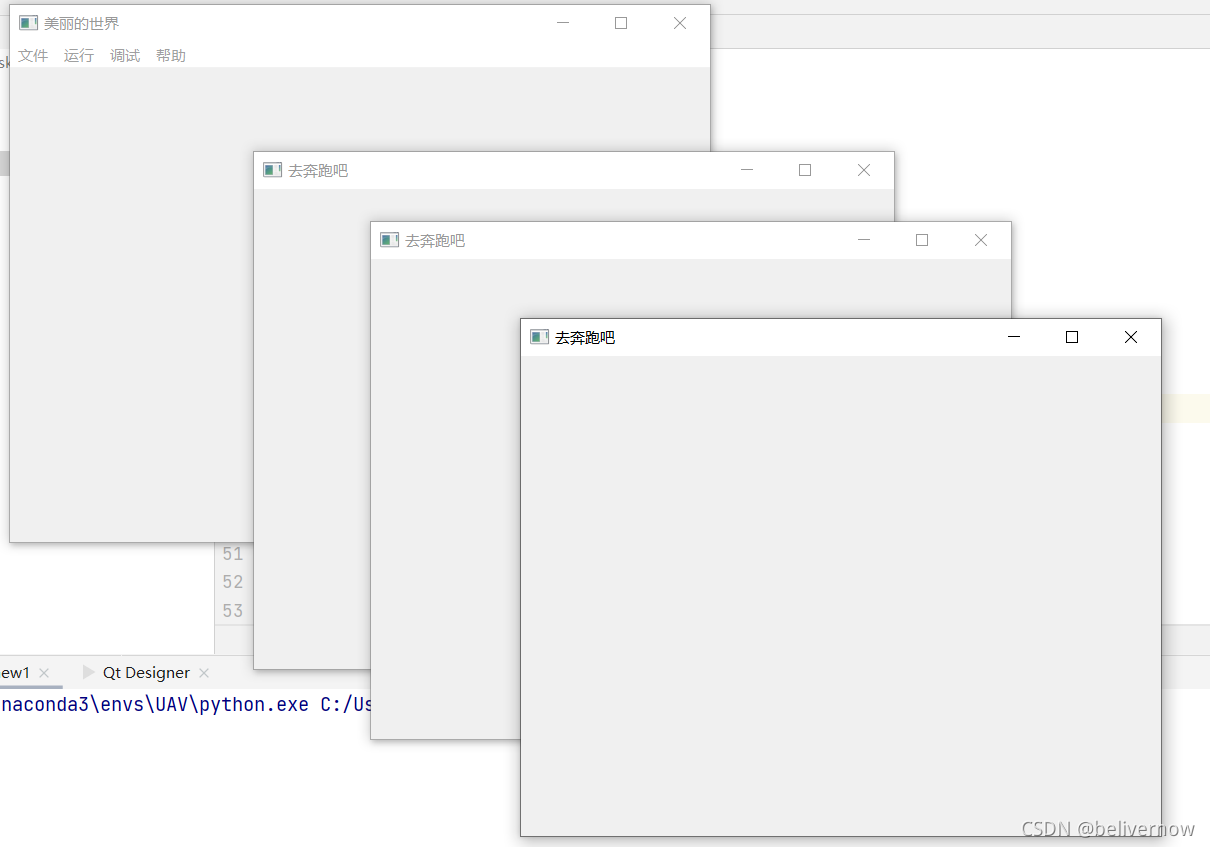Screen dimensions: 1210x847
Task: Close the rearmost 去奔跑吧 window
Action: pyautogui.click(x=864, y=170)
